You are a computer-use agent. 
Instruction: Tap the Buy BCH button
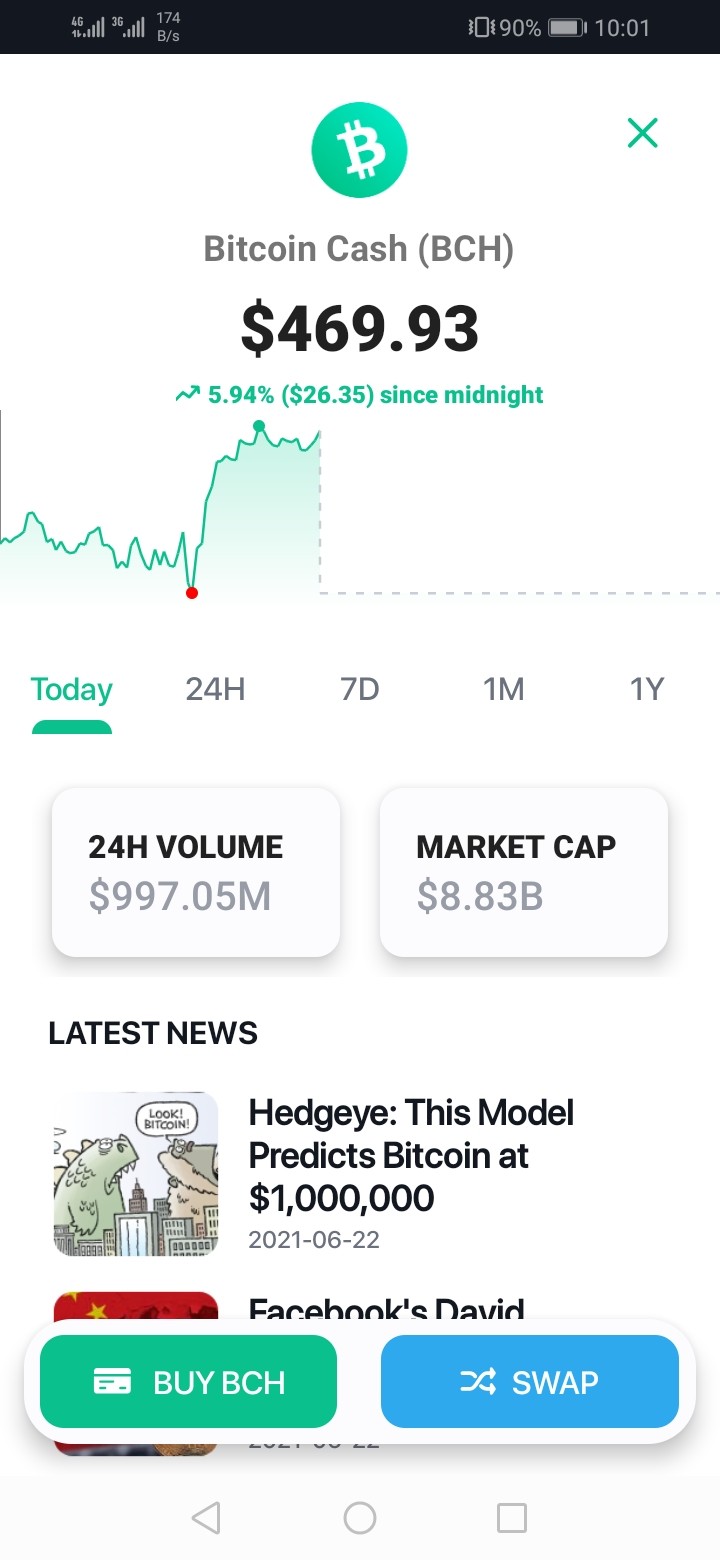188,1382
